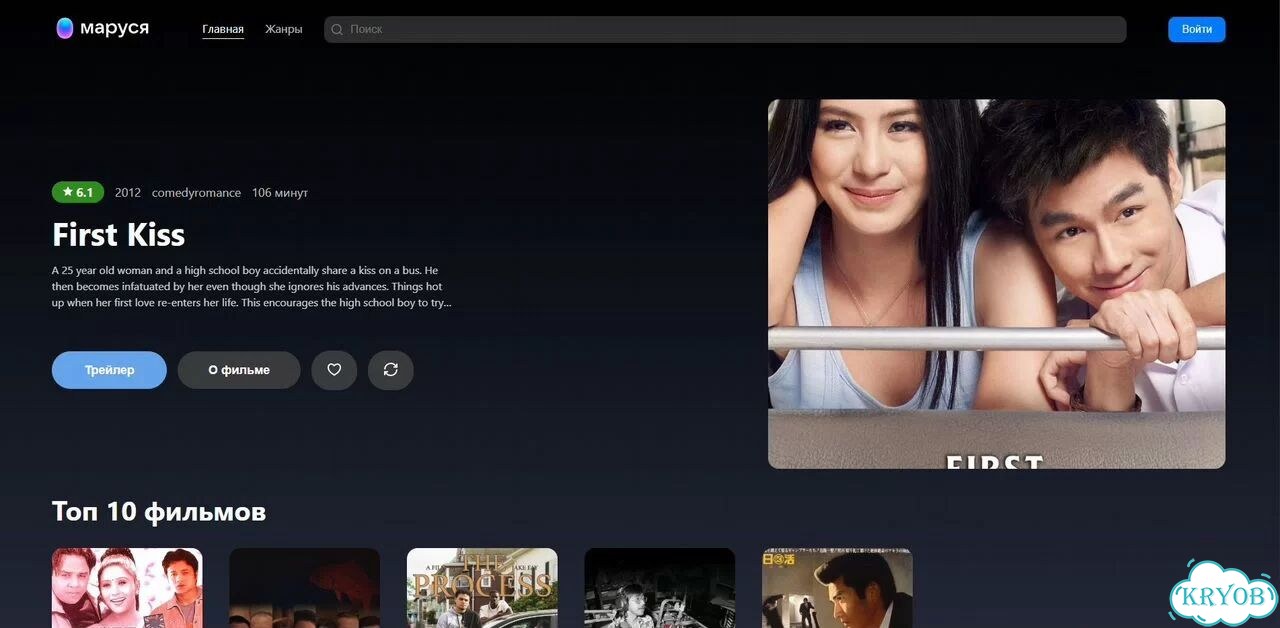Open the О фильме details button
Viewport: 1280px width, 628px height.
(x=239, y=370)
